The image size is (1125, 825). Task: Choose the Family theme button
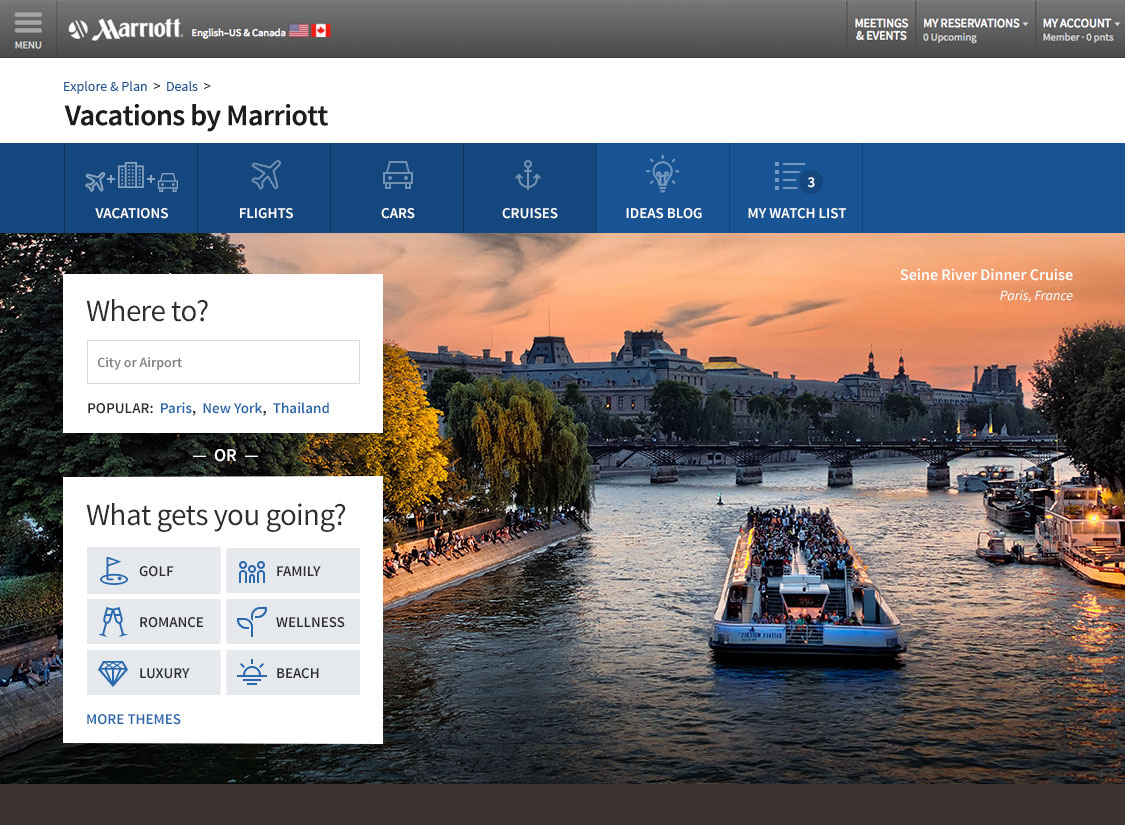pyautogui.click(x=293, y=571)
